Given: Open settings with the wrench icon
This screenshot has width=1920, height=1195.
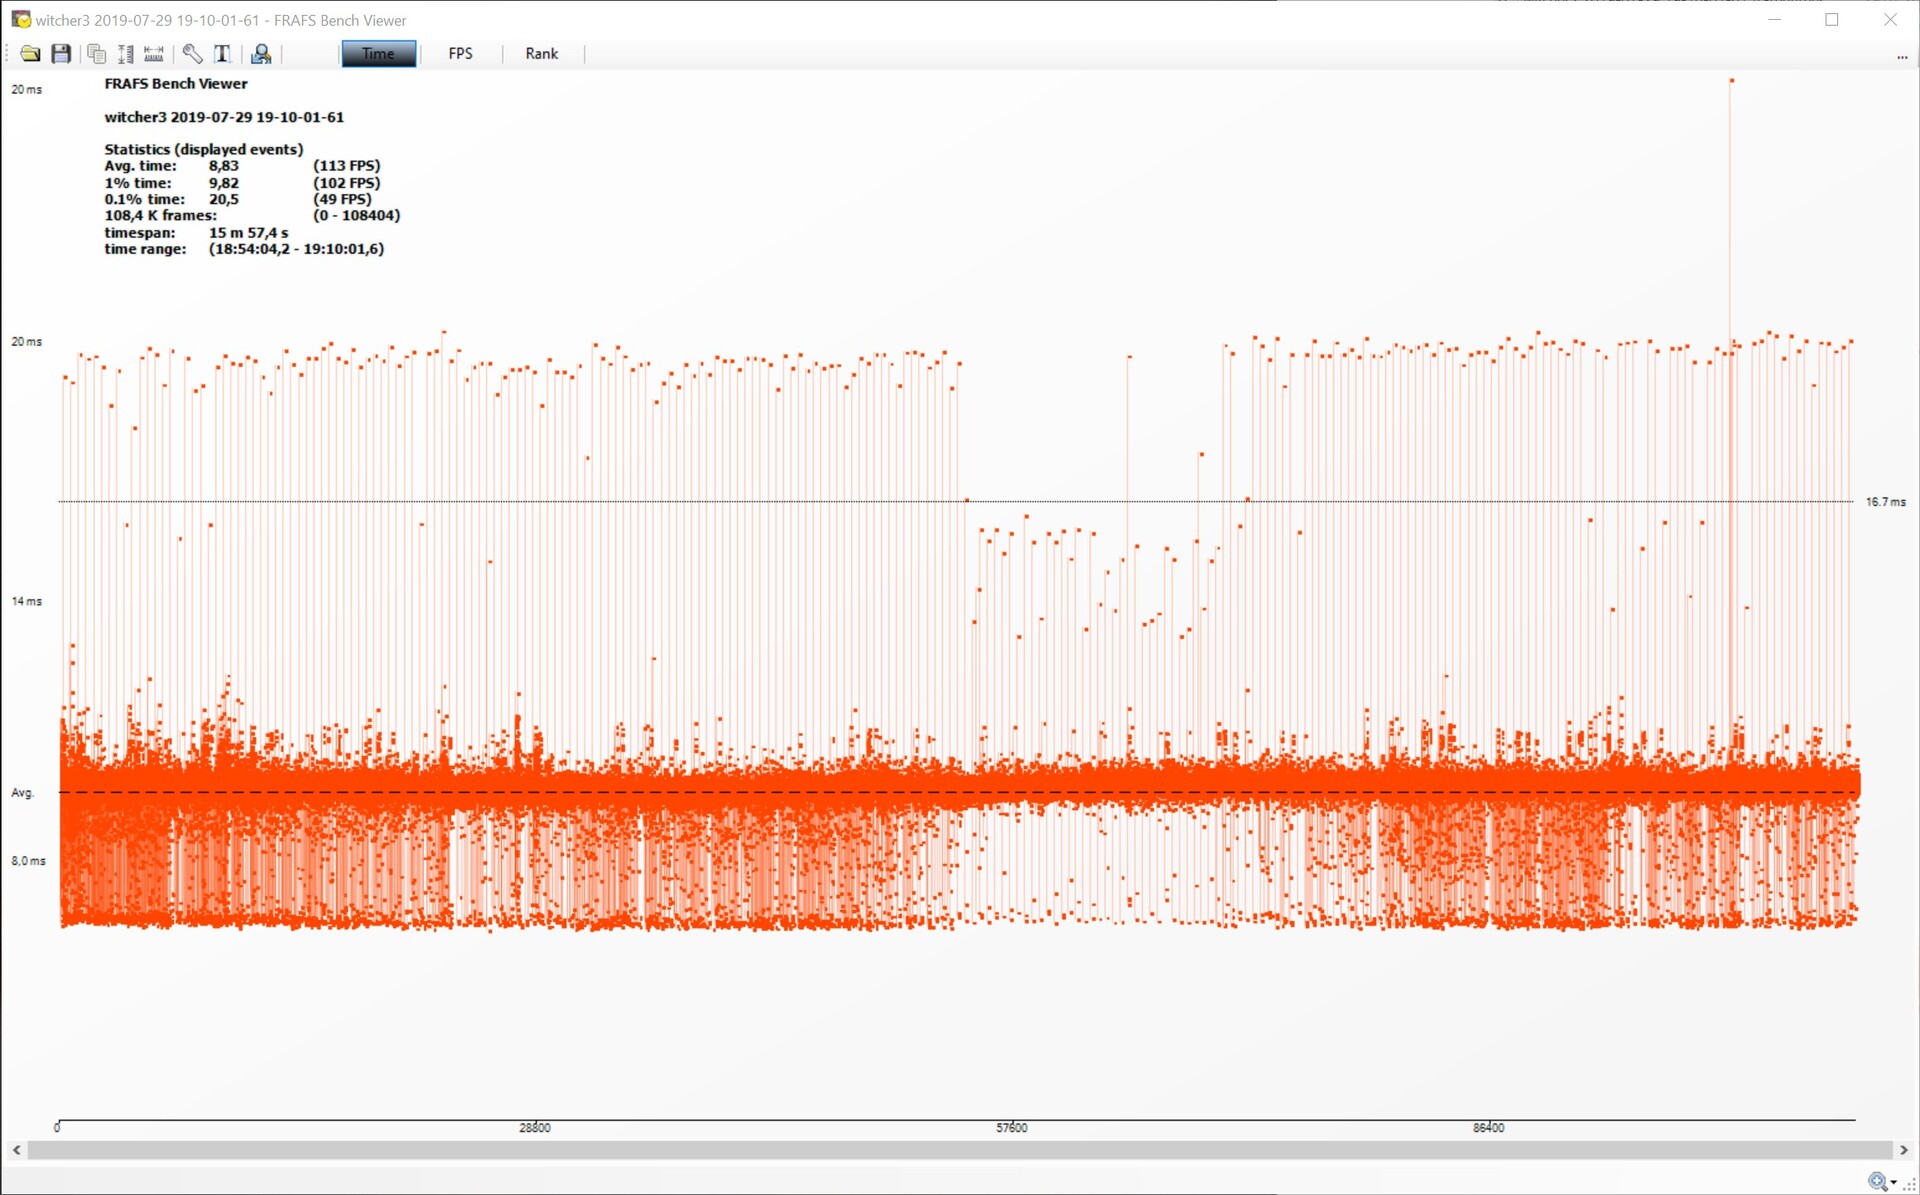Looking at the screenshot, I should (x=192, y=54).
